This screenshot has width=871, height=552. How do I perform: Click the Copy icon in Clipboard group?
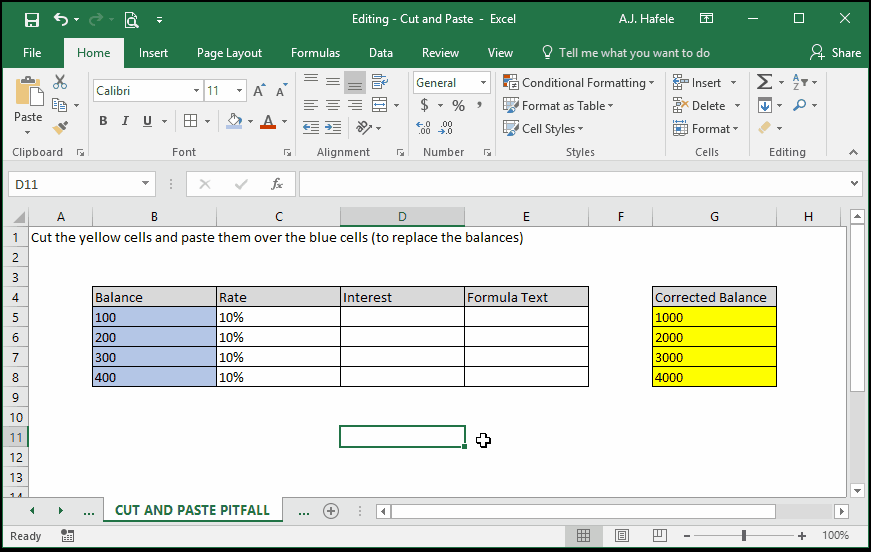[59, 105]
